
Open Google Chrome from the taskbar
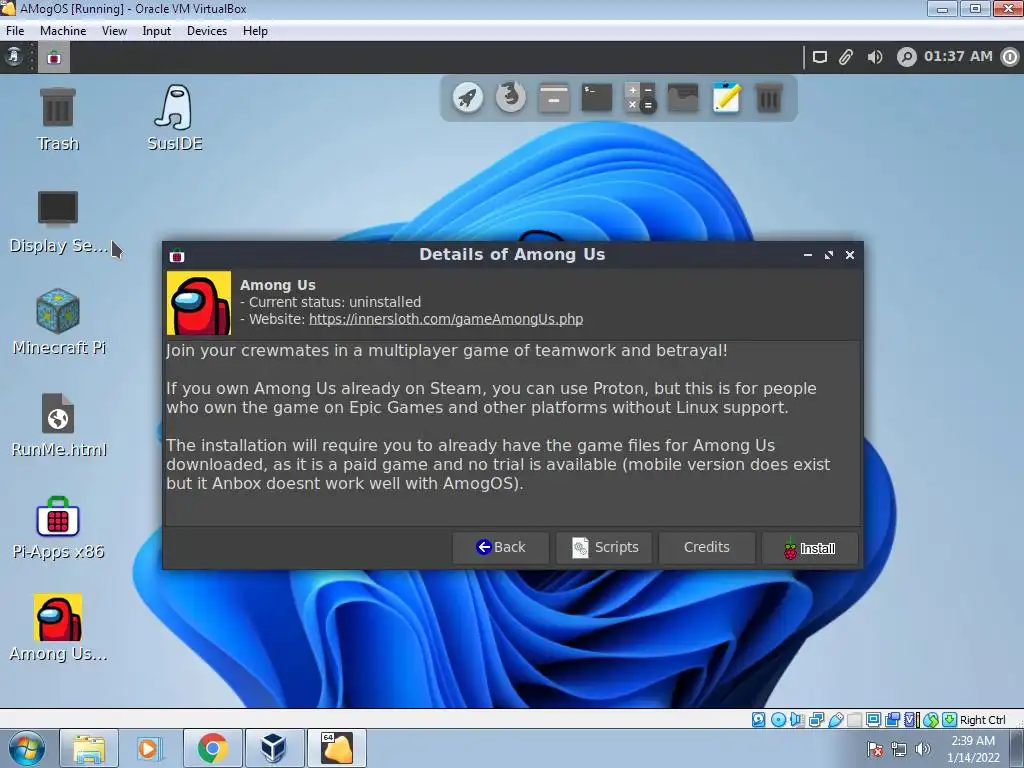(x=212, y=748)
